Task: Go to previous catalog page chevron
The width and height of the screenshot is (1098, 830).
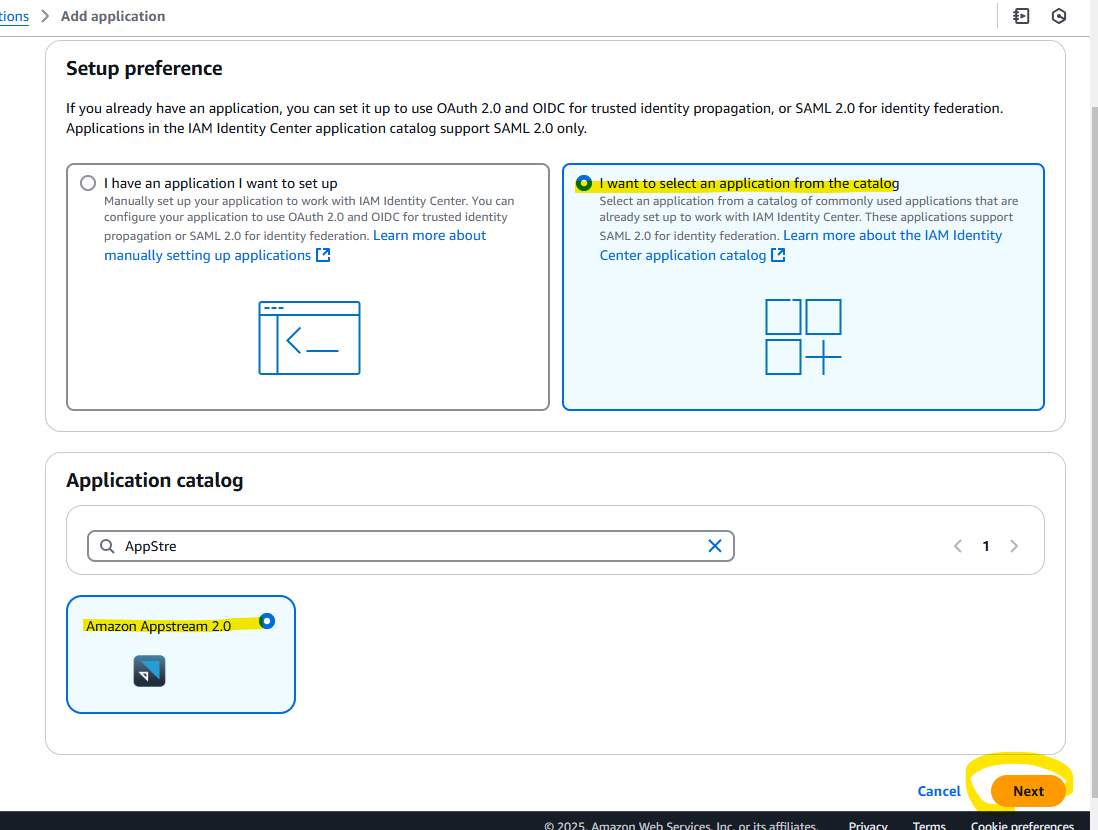Action: 957,546
